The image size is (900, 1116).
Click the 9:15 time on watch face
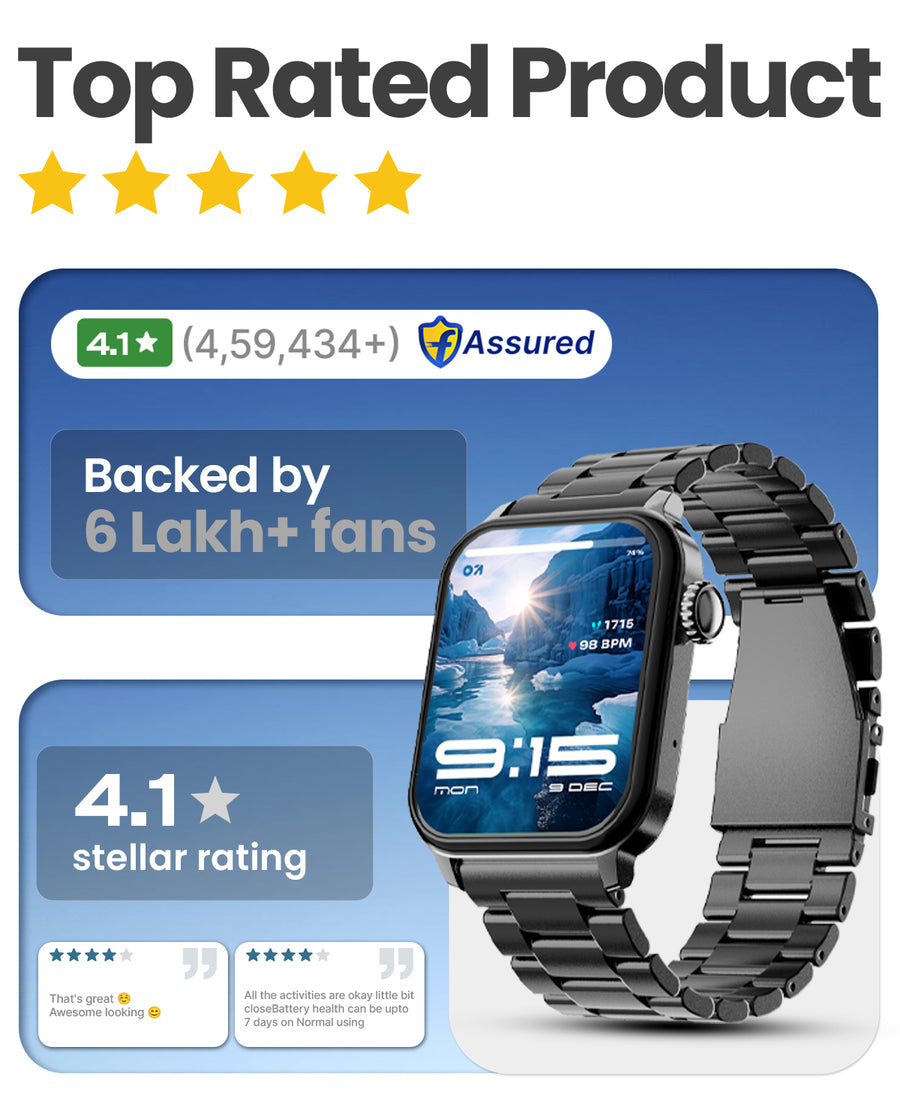coord(526,758)
